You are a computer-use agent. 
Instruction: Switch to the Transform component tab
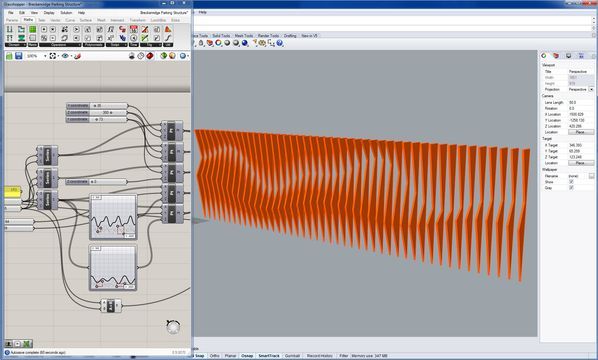coord(137,20)
